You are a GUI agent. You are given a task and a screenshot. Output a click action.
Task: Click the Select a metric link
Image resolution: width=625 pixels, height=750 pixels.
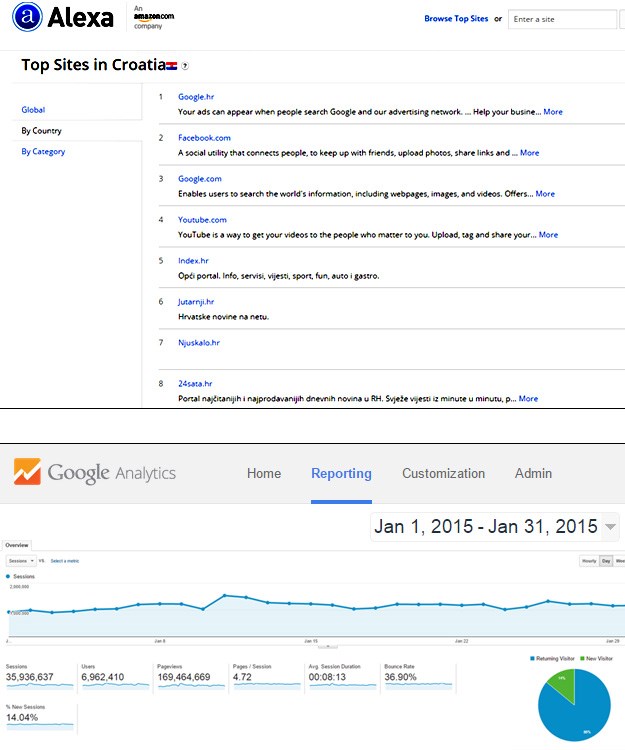[x=65, y=561]
